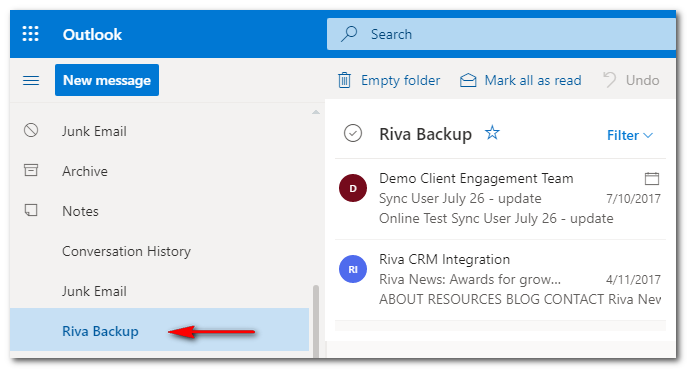Click the folder pane scrollbar thumb
Screen dimensions: 687x369
315,321
